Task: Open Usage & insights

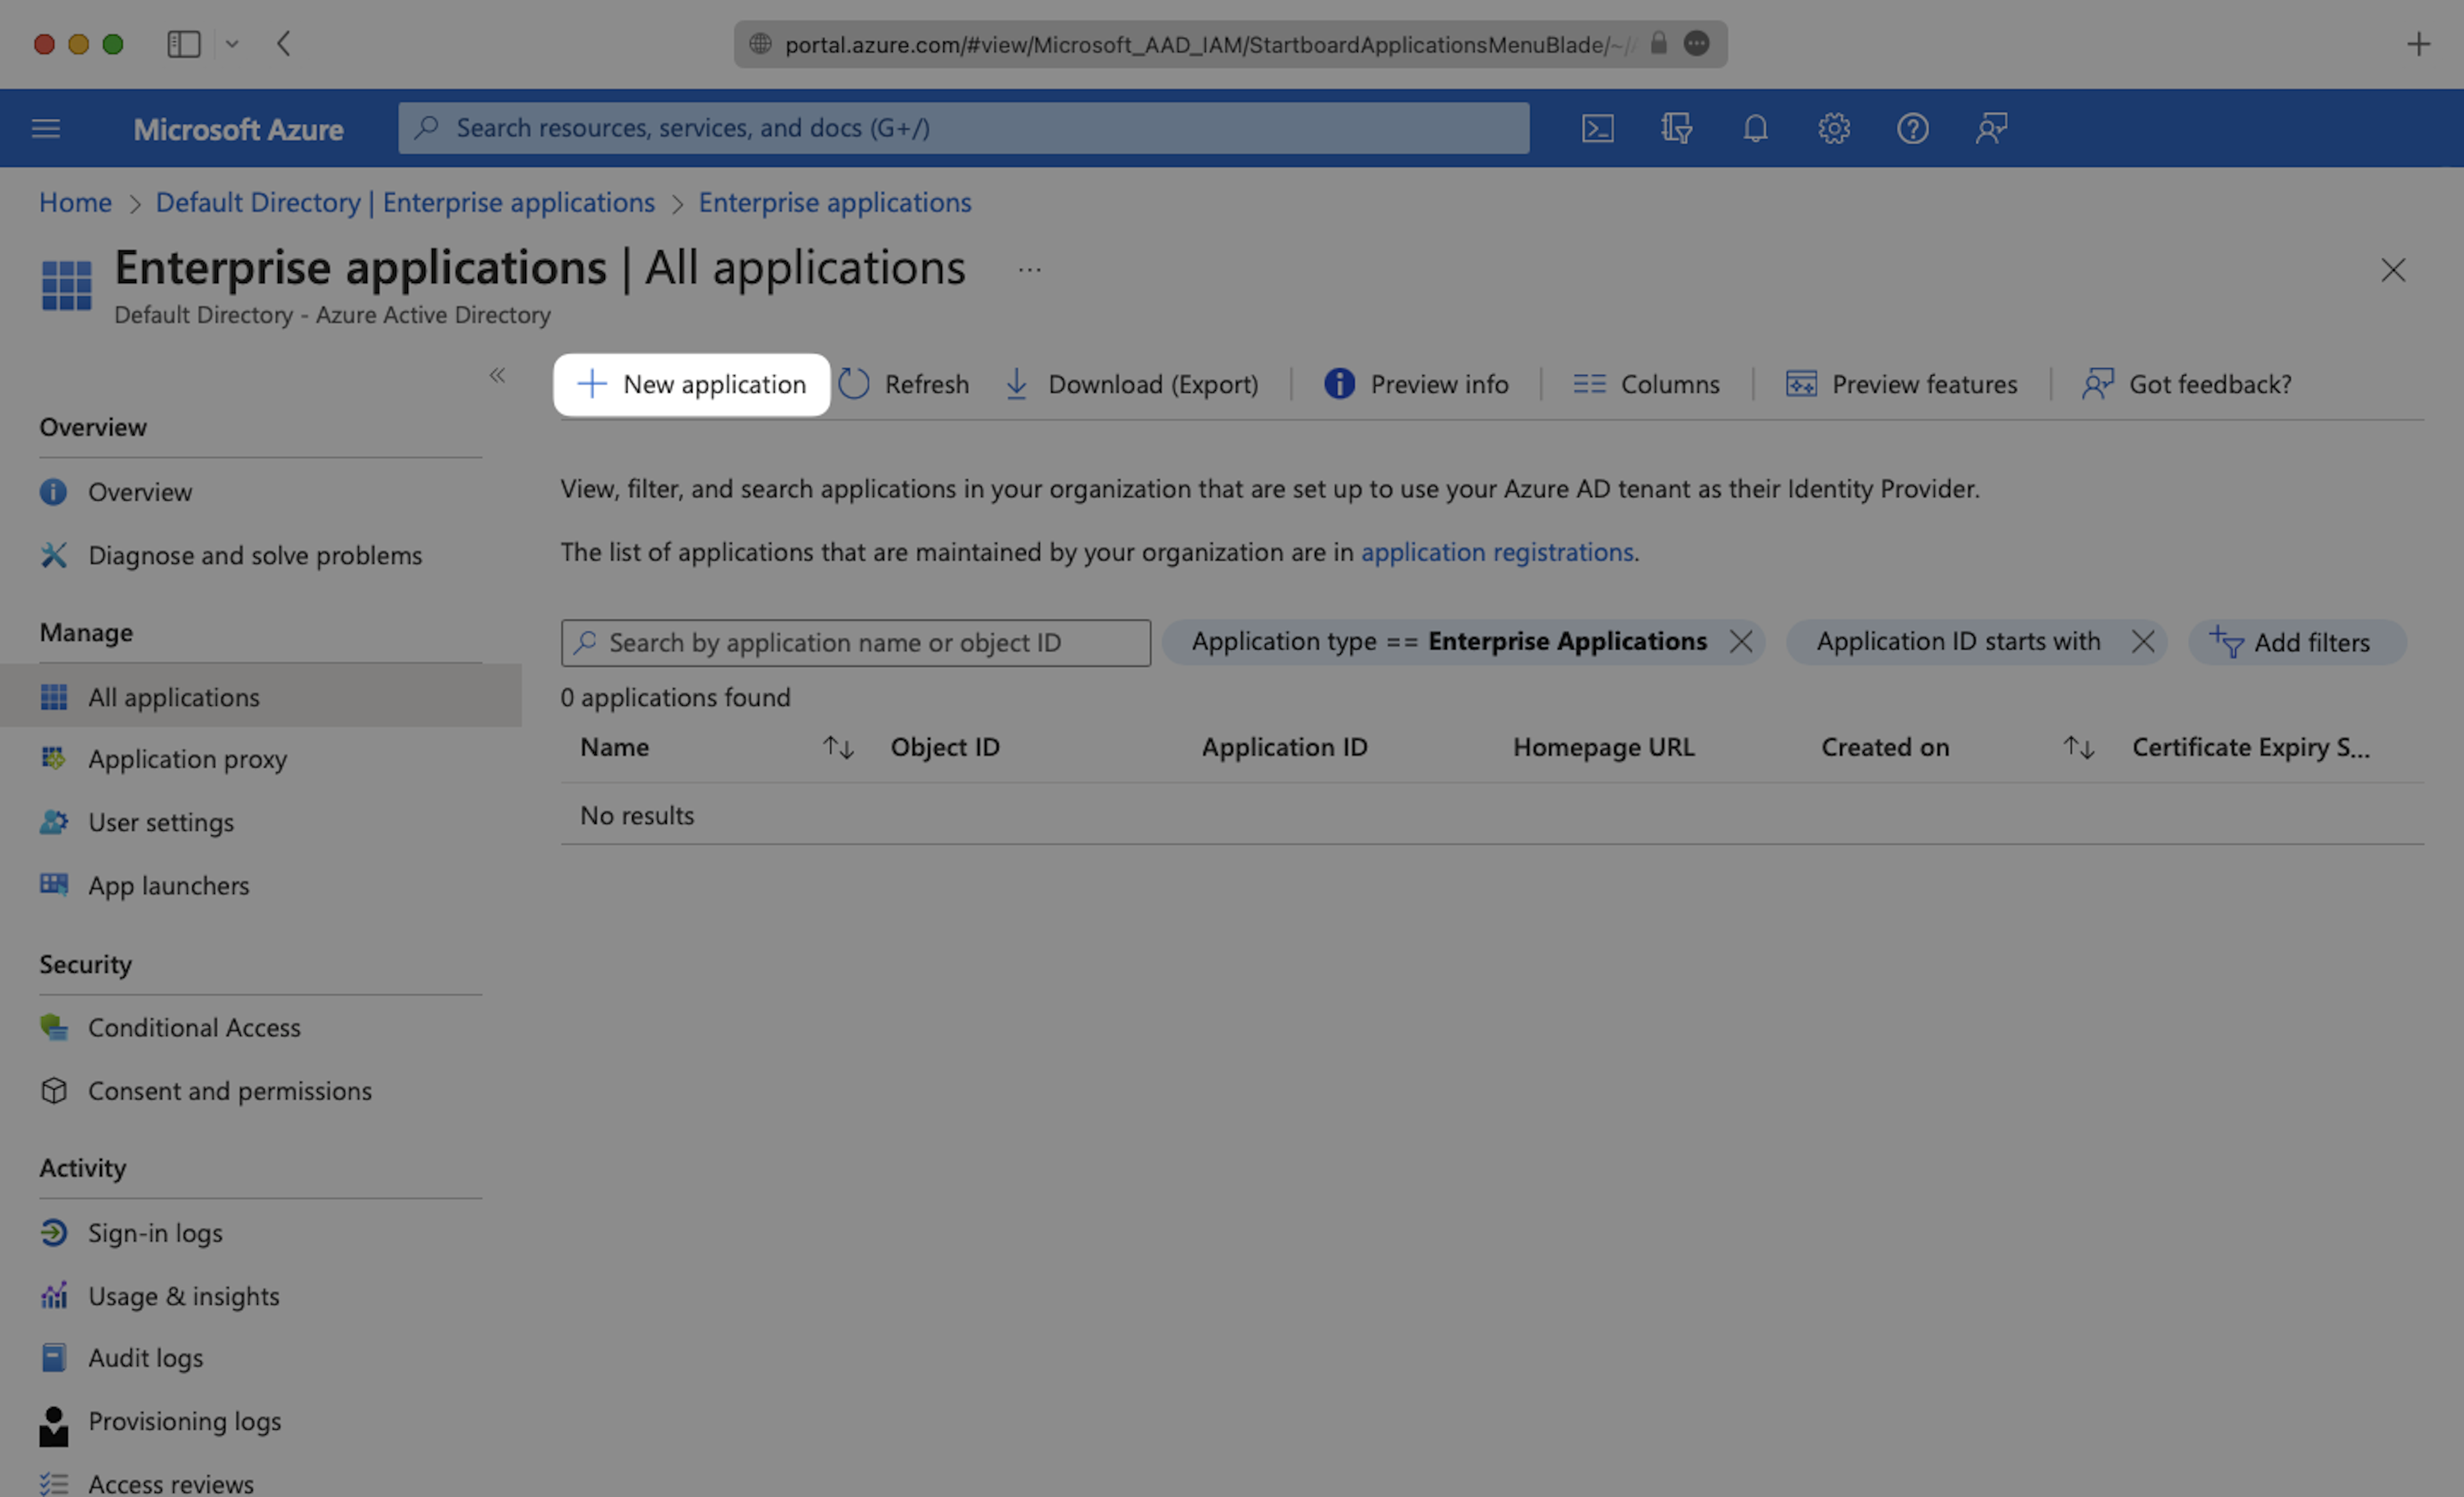Action: [183, 1295]
